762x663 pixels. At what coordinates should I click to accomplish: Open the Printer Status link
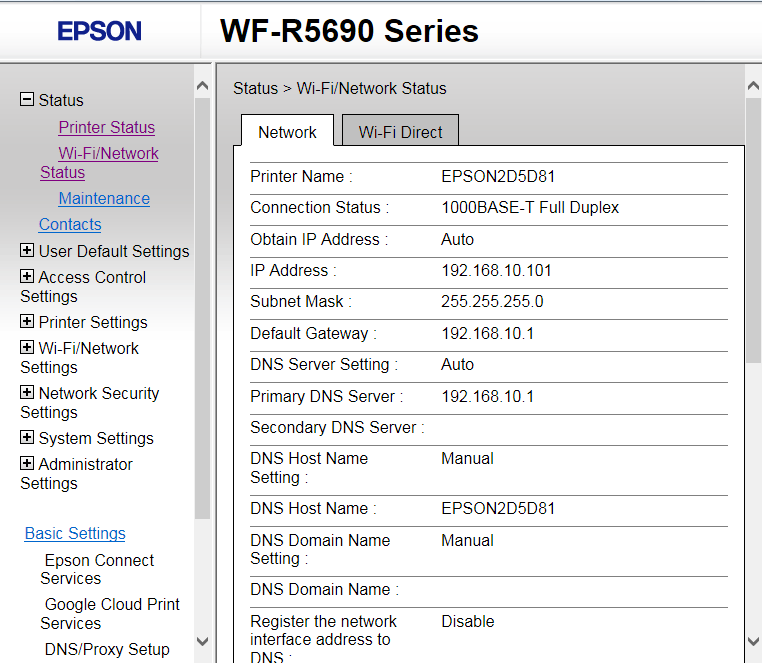point(106,127)
